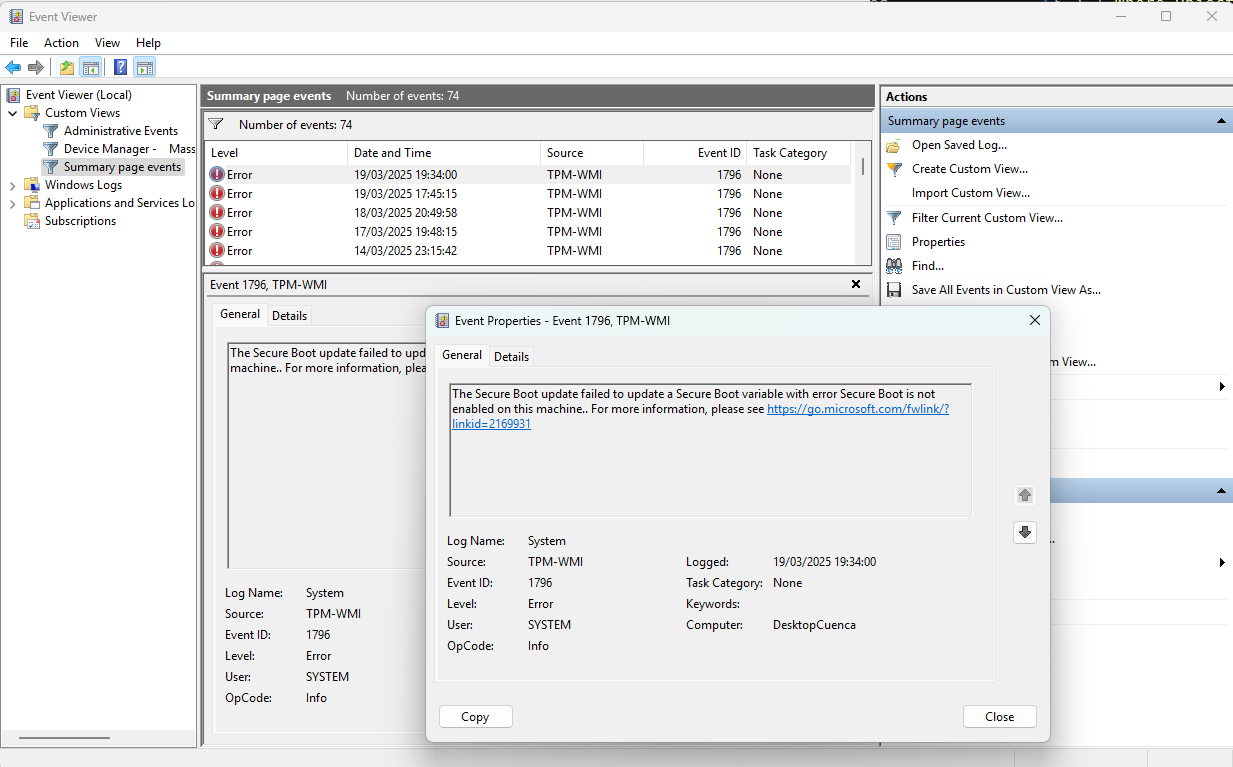This screenshot has height=767, width=1233.
Task: Open the View menu
Action: (x=107, y=43)
